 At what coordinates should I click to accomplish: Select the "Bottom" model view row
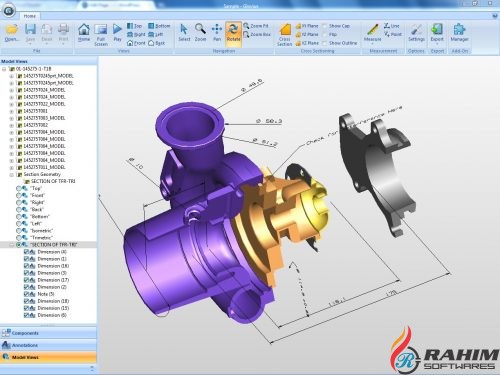pyautogui.click(x=40, y=217)
